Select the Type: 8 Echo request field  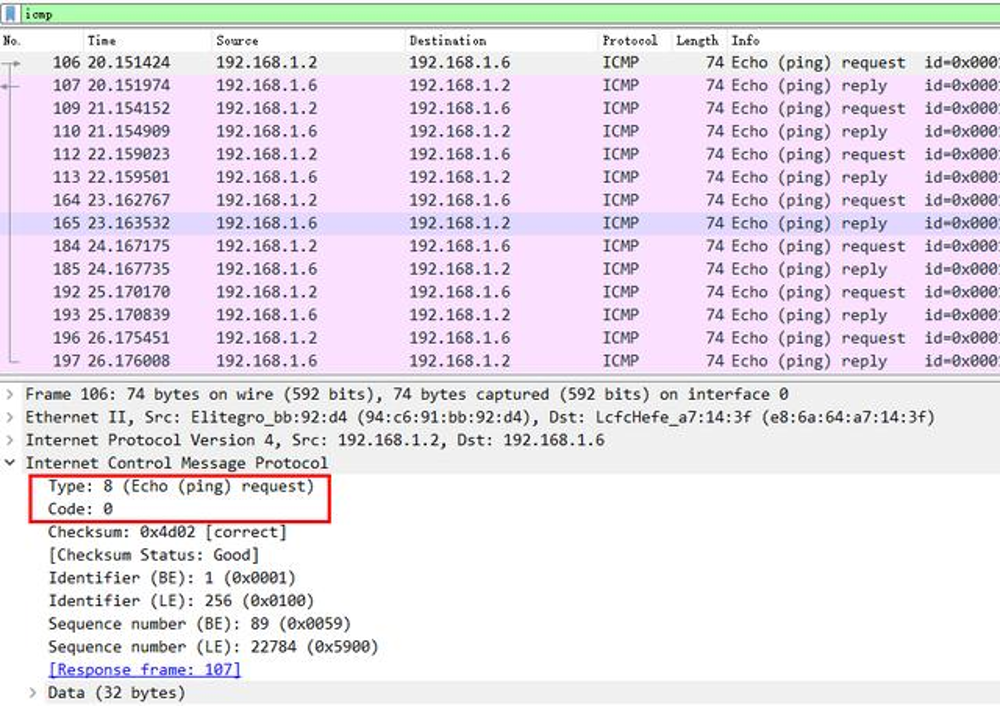pos(180,487)
